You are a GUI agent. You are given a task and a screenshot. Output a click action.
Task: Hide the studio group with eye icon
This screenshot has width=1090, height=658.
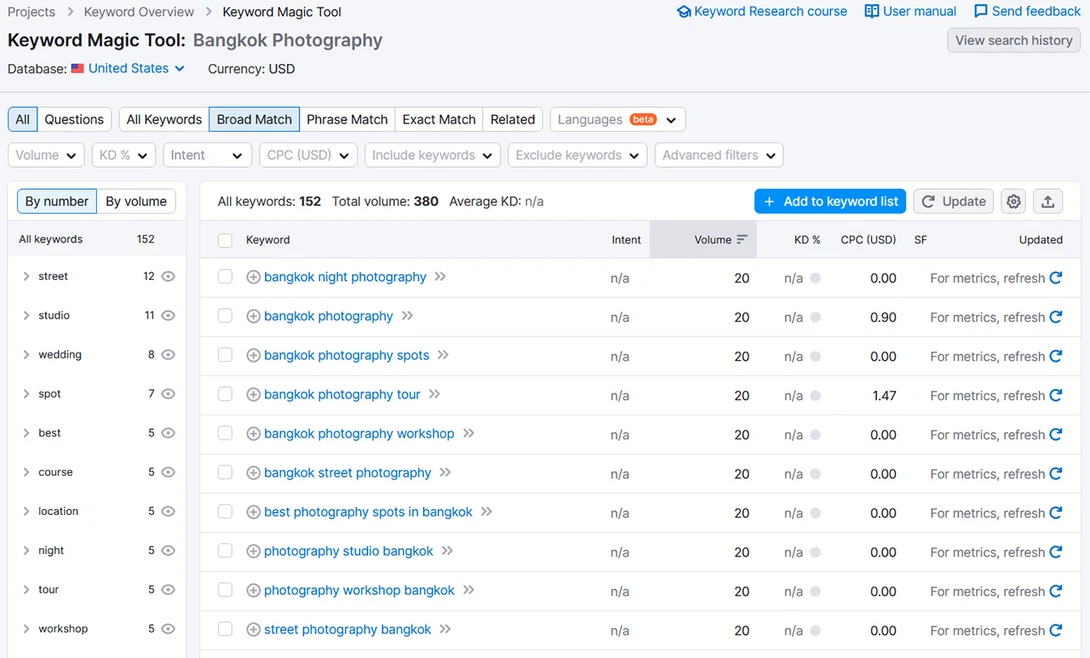click(x=168, y=315)
